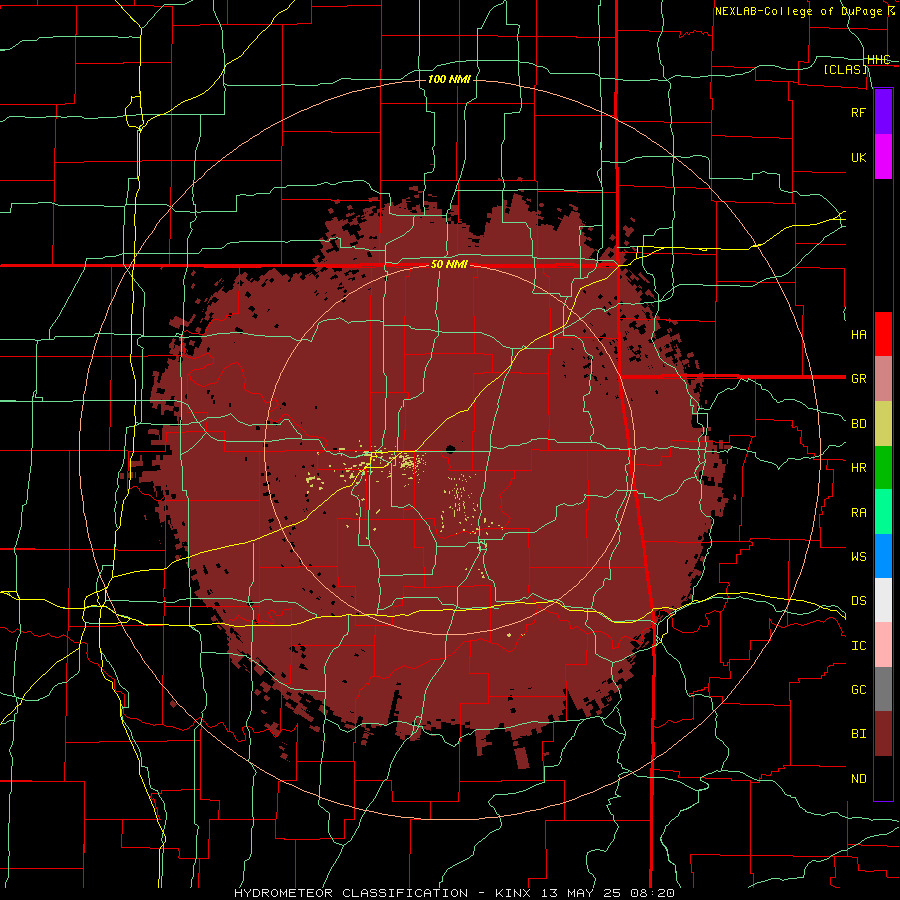
Task: Select the GR pink legend swatch
Action: (883, 379)
